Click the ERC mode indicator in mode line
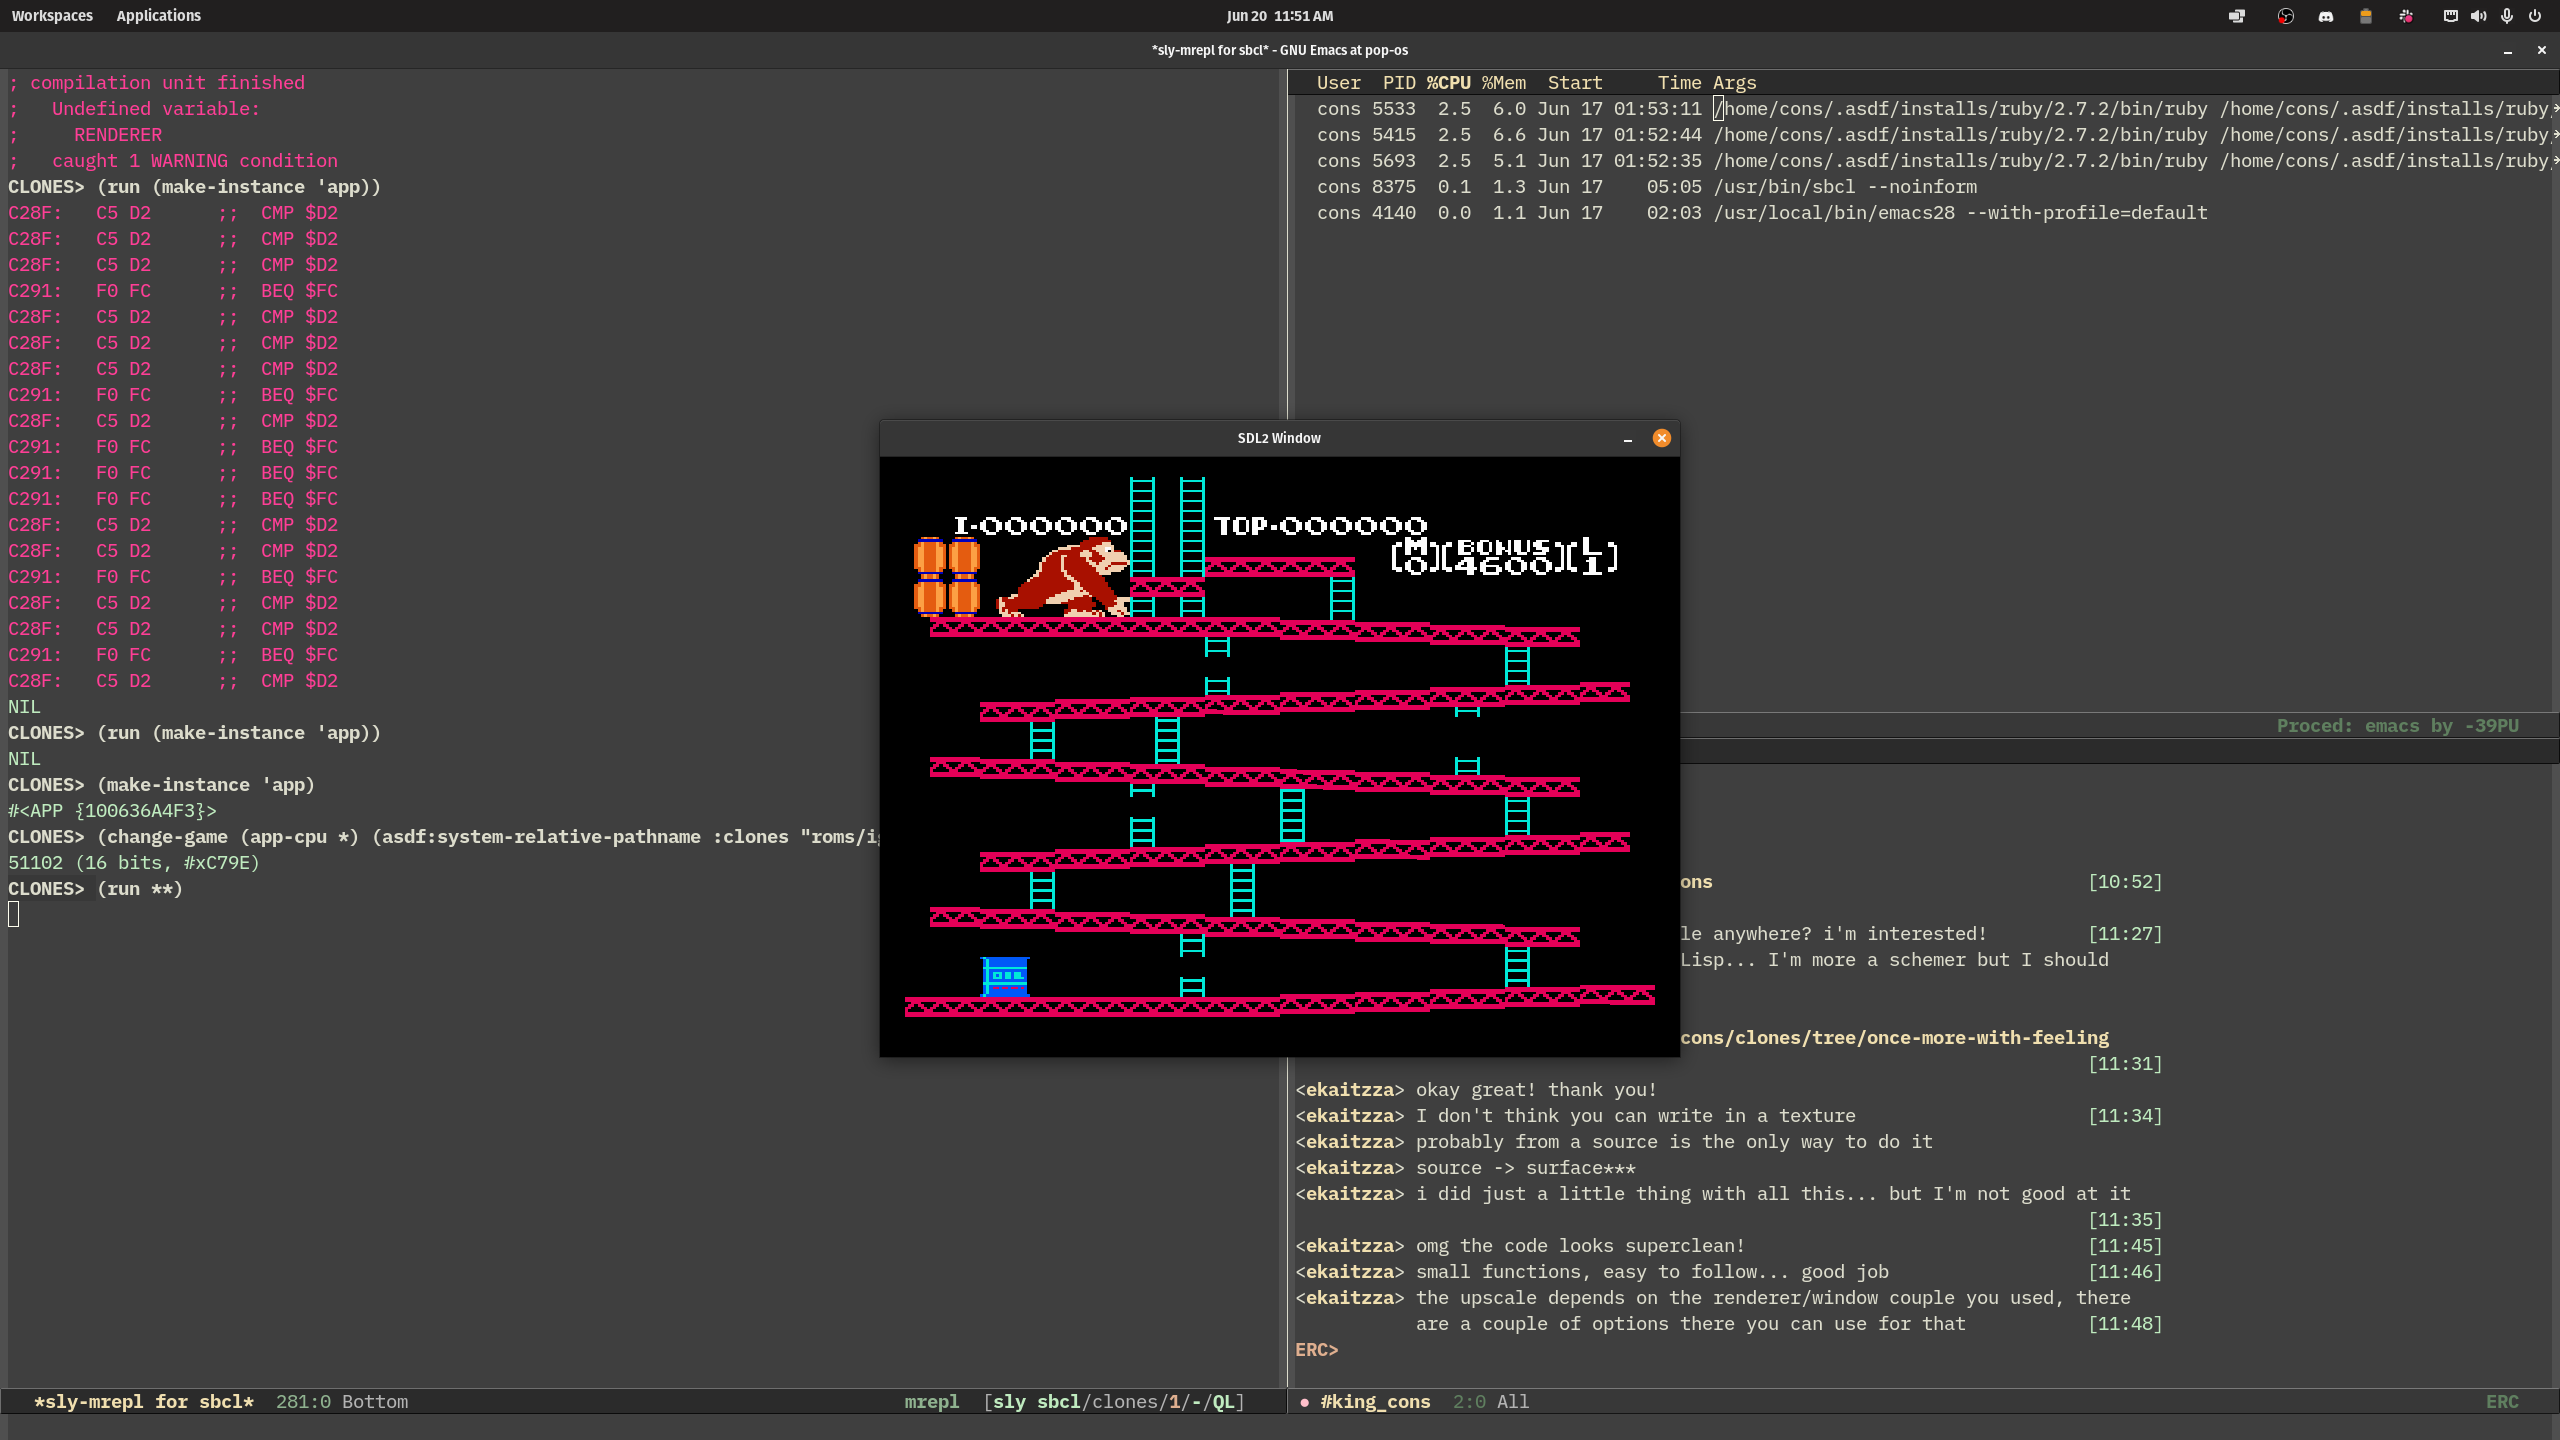This screenshot has width=2560, height=1440. point(2502,1402)
